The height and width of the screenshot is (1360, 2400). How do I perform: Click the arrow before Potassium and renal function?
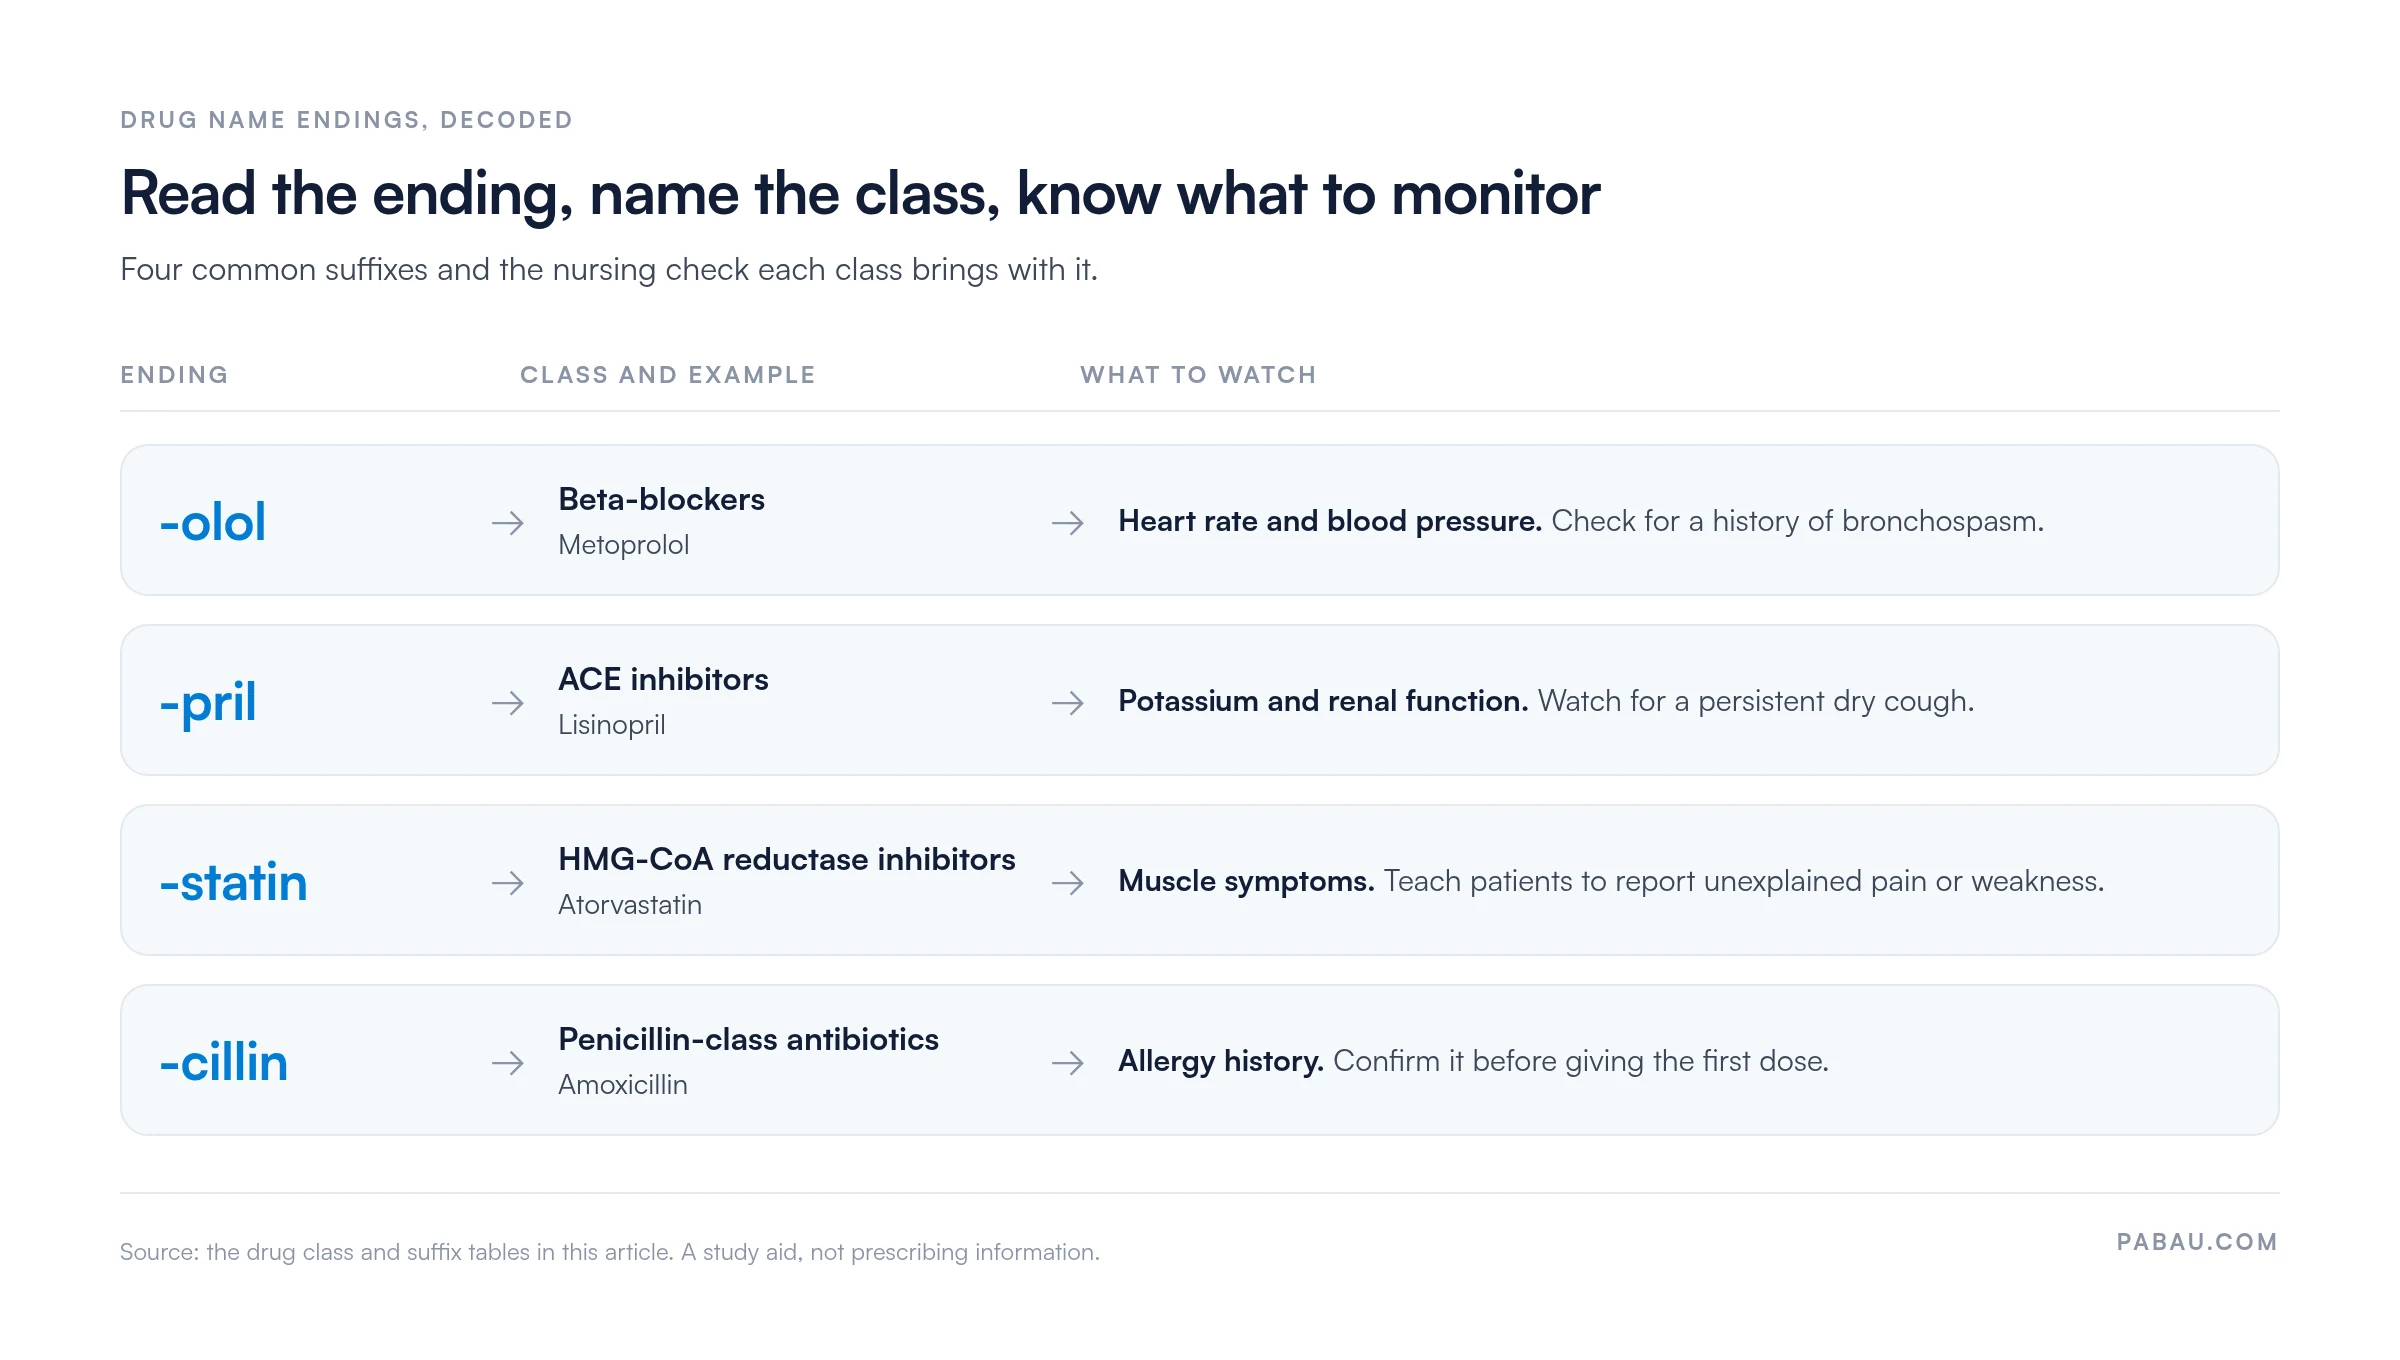pyautogui.click(x=1068, y=702)
